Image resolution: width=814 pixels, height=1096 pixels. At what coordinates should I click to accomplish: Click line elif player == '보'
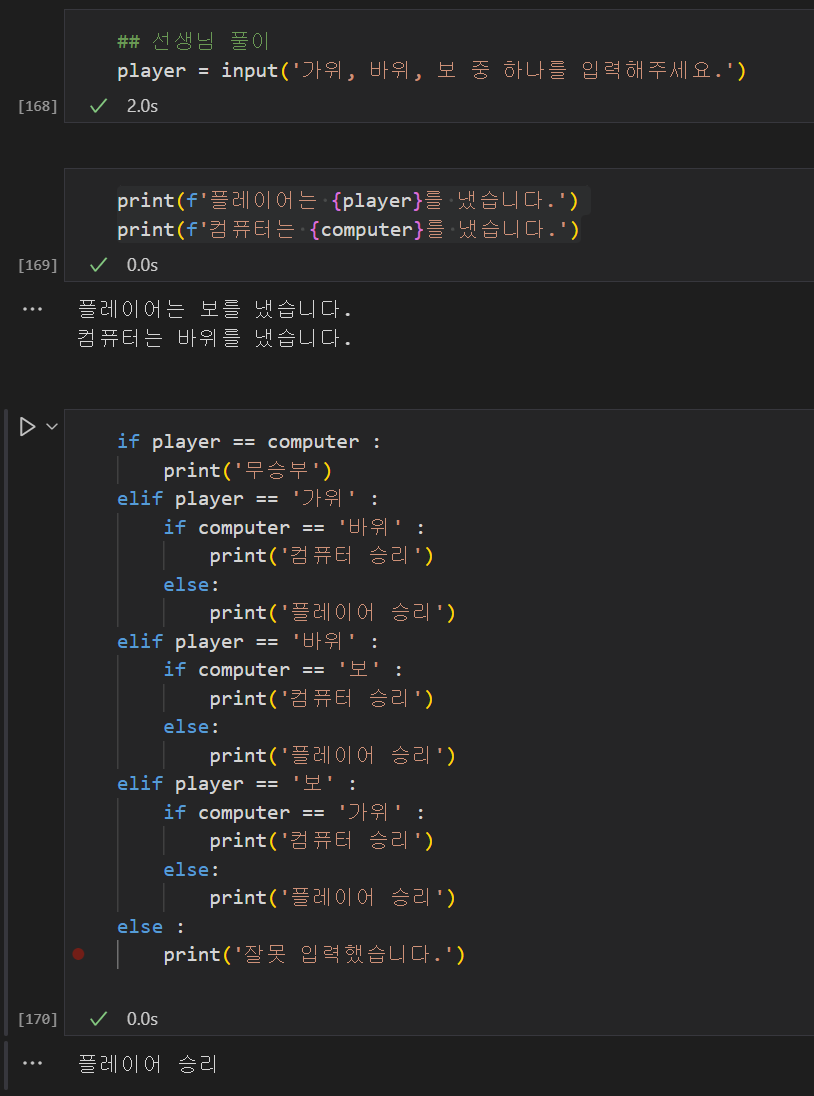click(236, 784)
